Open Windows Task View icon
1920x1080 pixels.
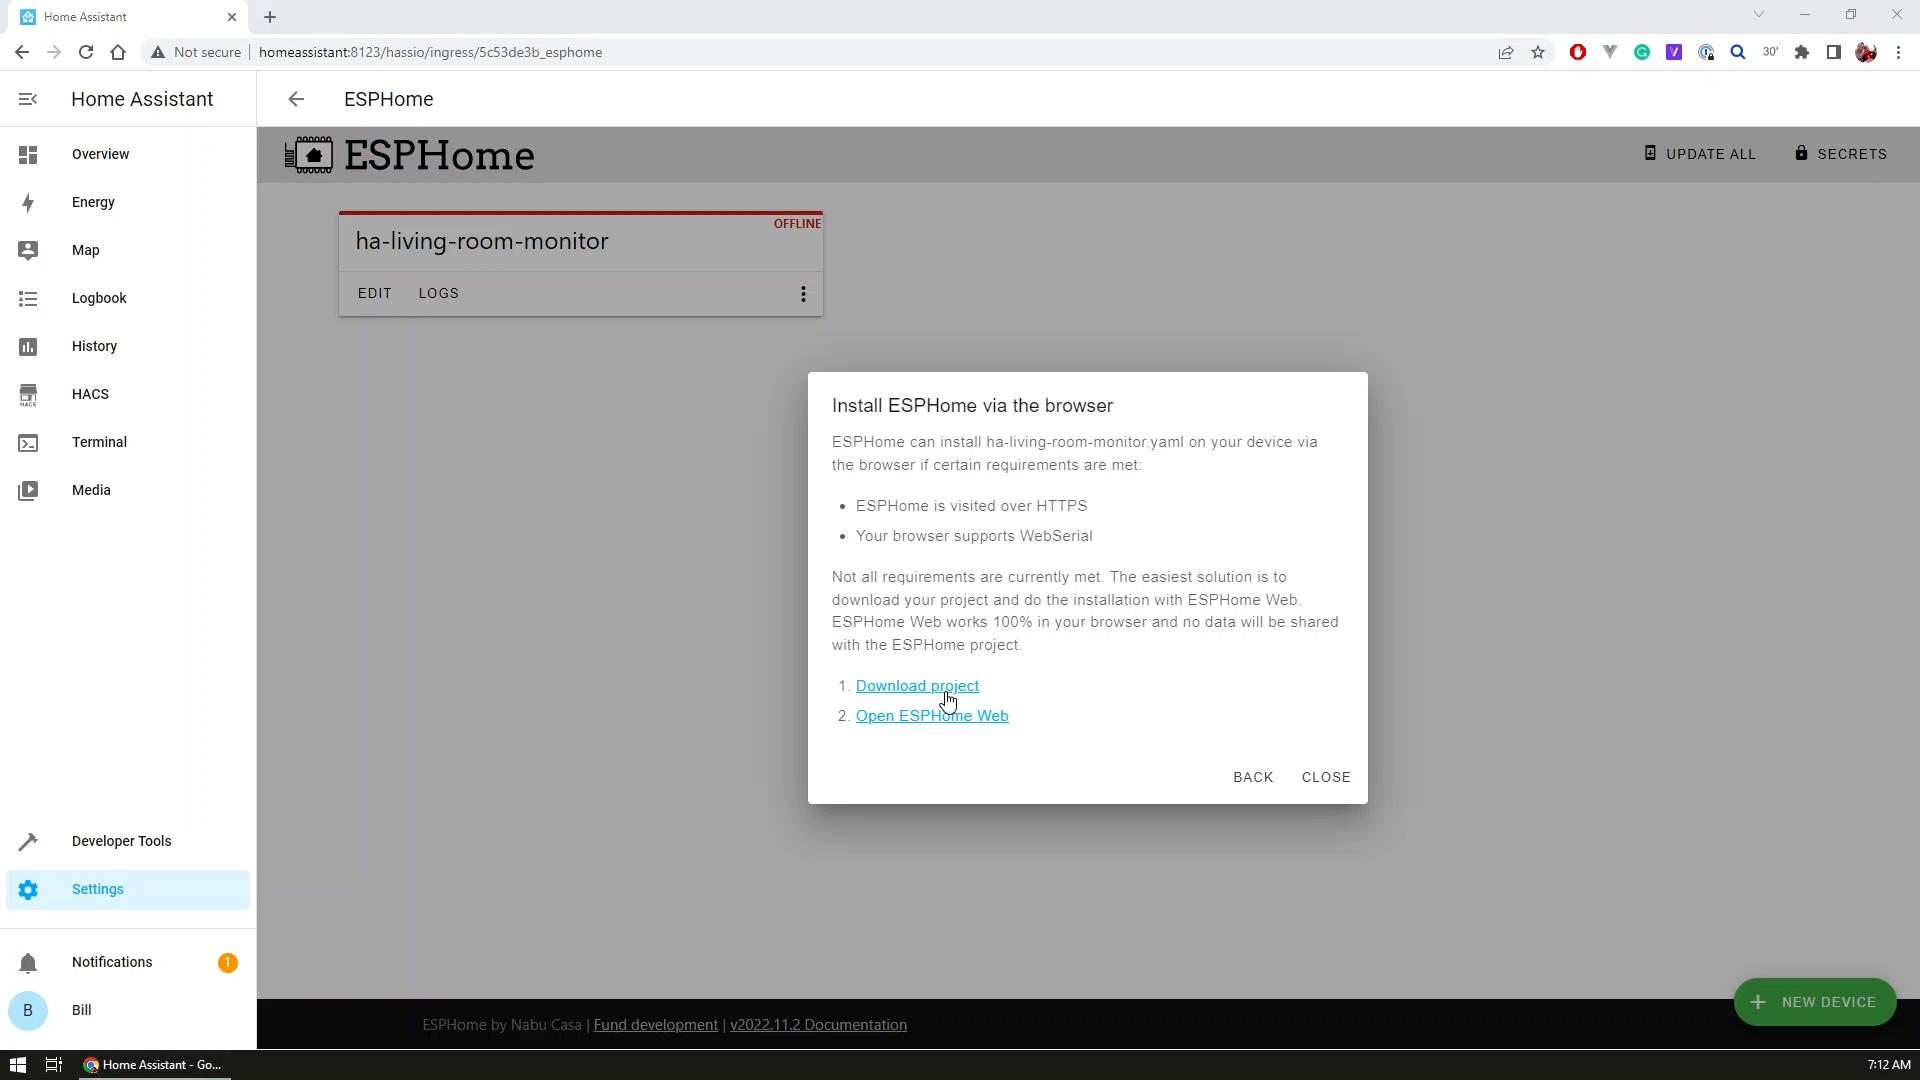click(x=54, y=1065)
